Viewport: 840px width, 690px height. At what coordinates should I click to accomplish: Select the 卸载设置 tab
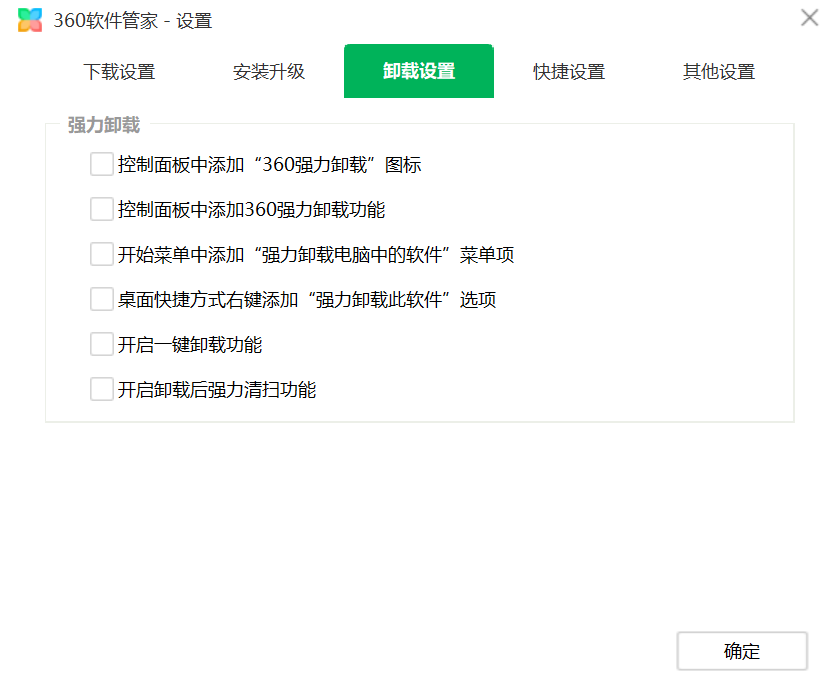pos(419,71)
